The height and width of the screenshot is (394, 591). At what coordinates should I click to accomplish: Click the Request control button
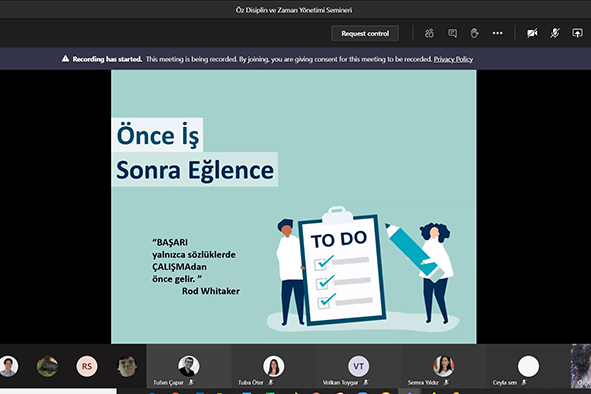(365, 34)
